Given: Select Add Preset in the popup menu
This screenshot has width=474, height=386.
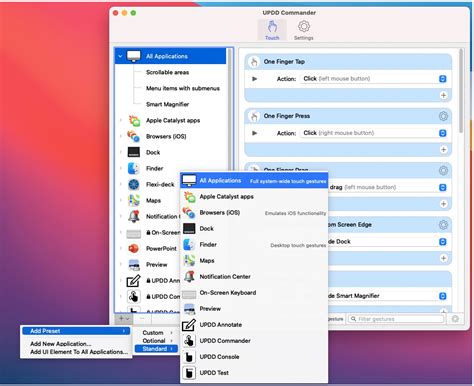Looking at the screenshot, I should (x=77, y=331).
